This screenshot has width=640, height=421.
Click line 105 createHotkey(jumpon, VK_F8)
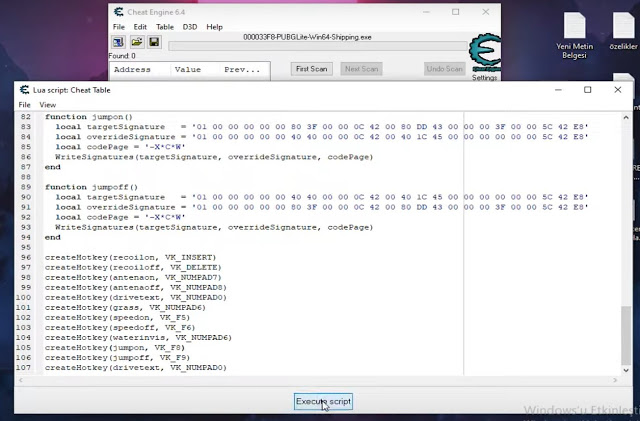coord(115,348)
